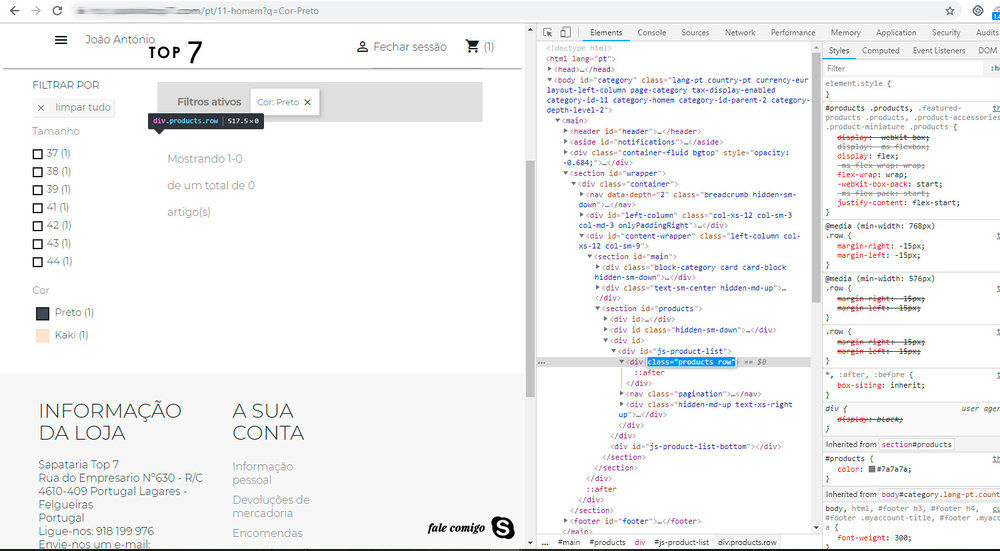The width and height of the screenshot is (1000, 551).
Task: Click the X icon beside limpar tudo
Action: [x=41, y=108]
